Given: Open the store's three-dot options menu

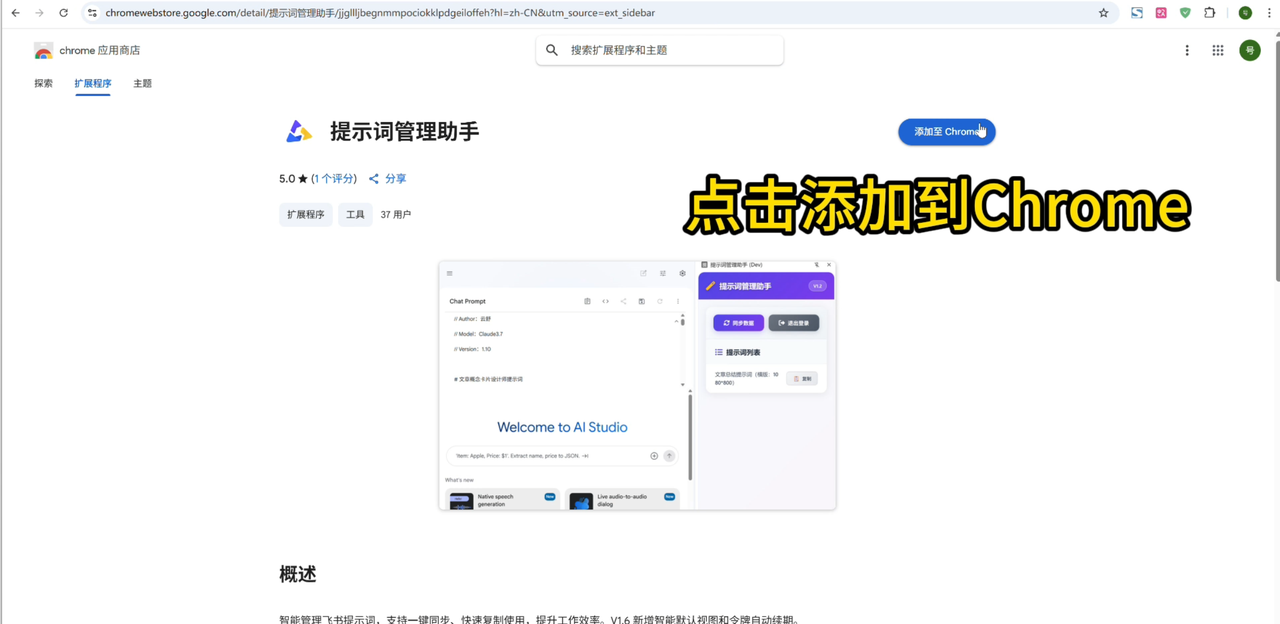Looking at the screenshot, I should (1187, 50).
